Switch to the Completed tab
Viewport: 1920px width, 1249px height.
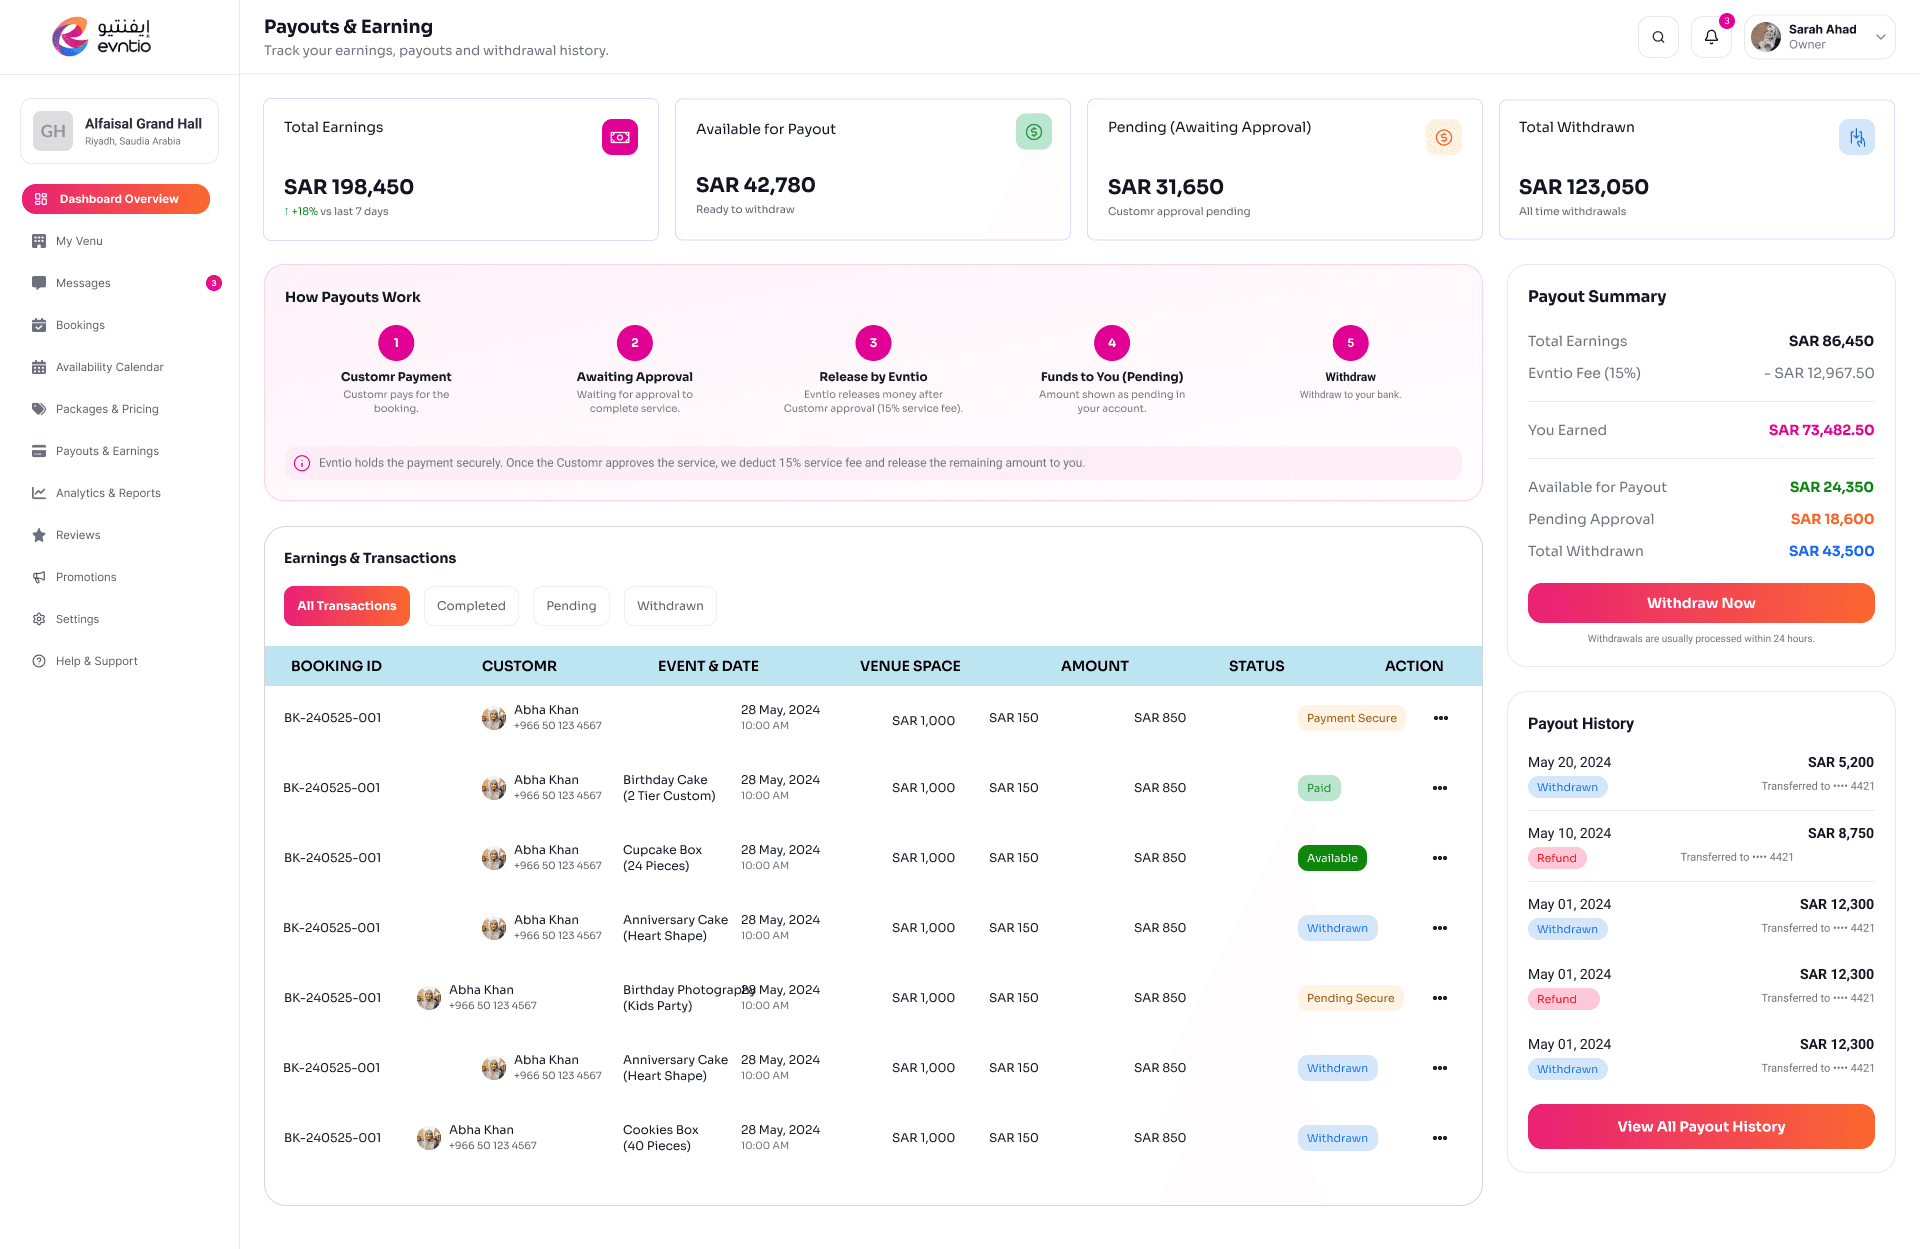point(471,606)
